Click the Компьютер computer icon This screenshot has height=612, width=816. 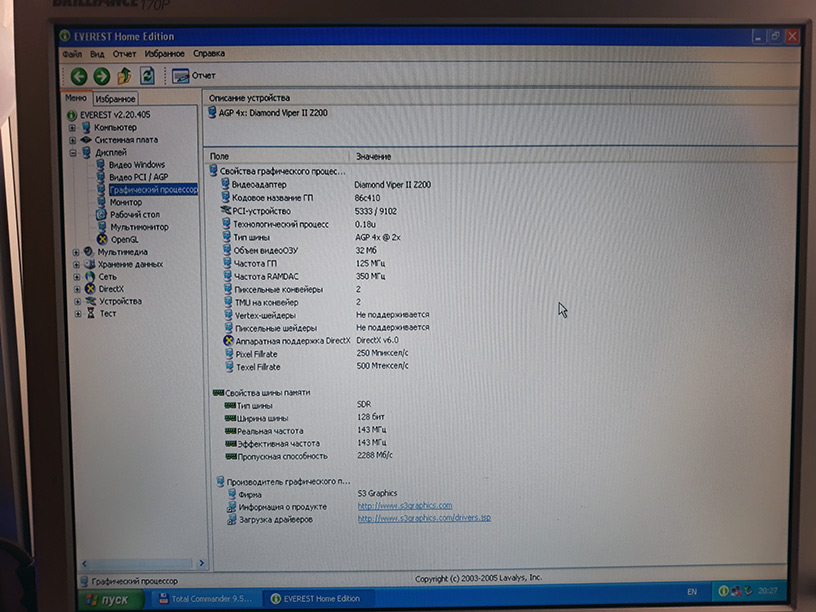tap(86, 127)
